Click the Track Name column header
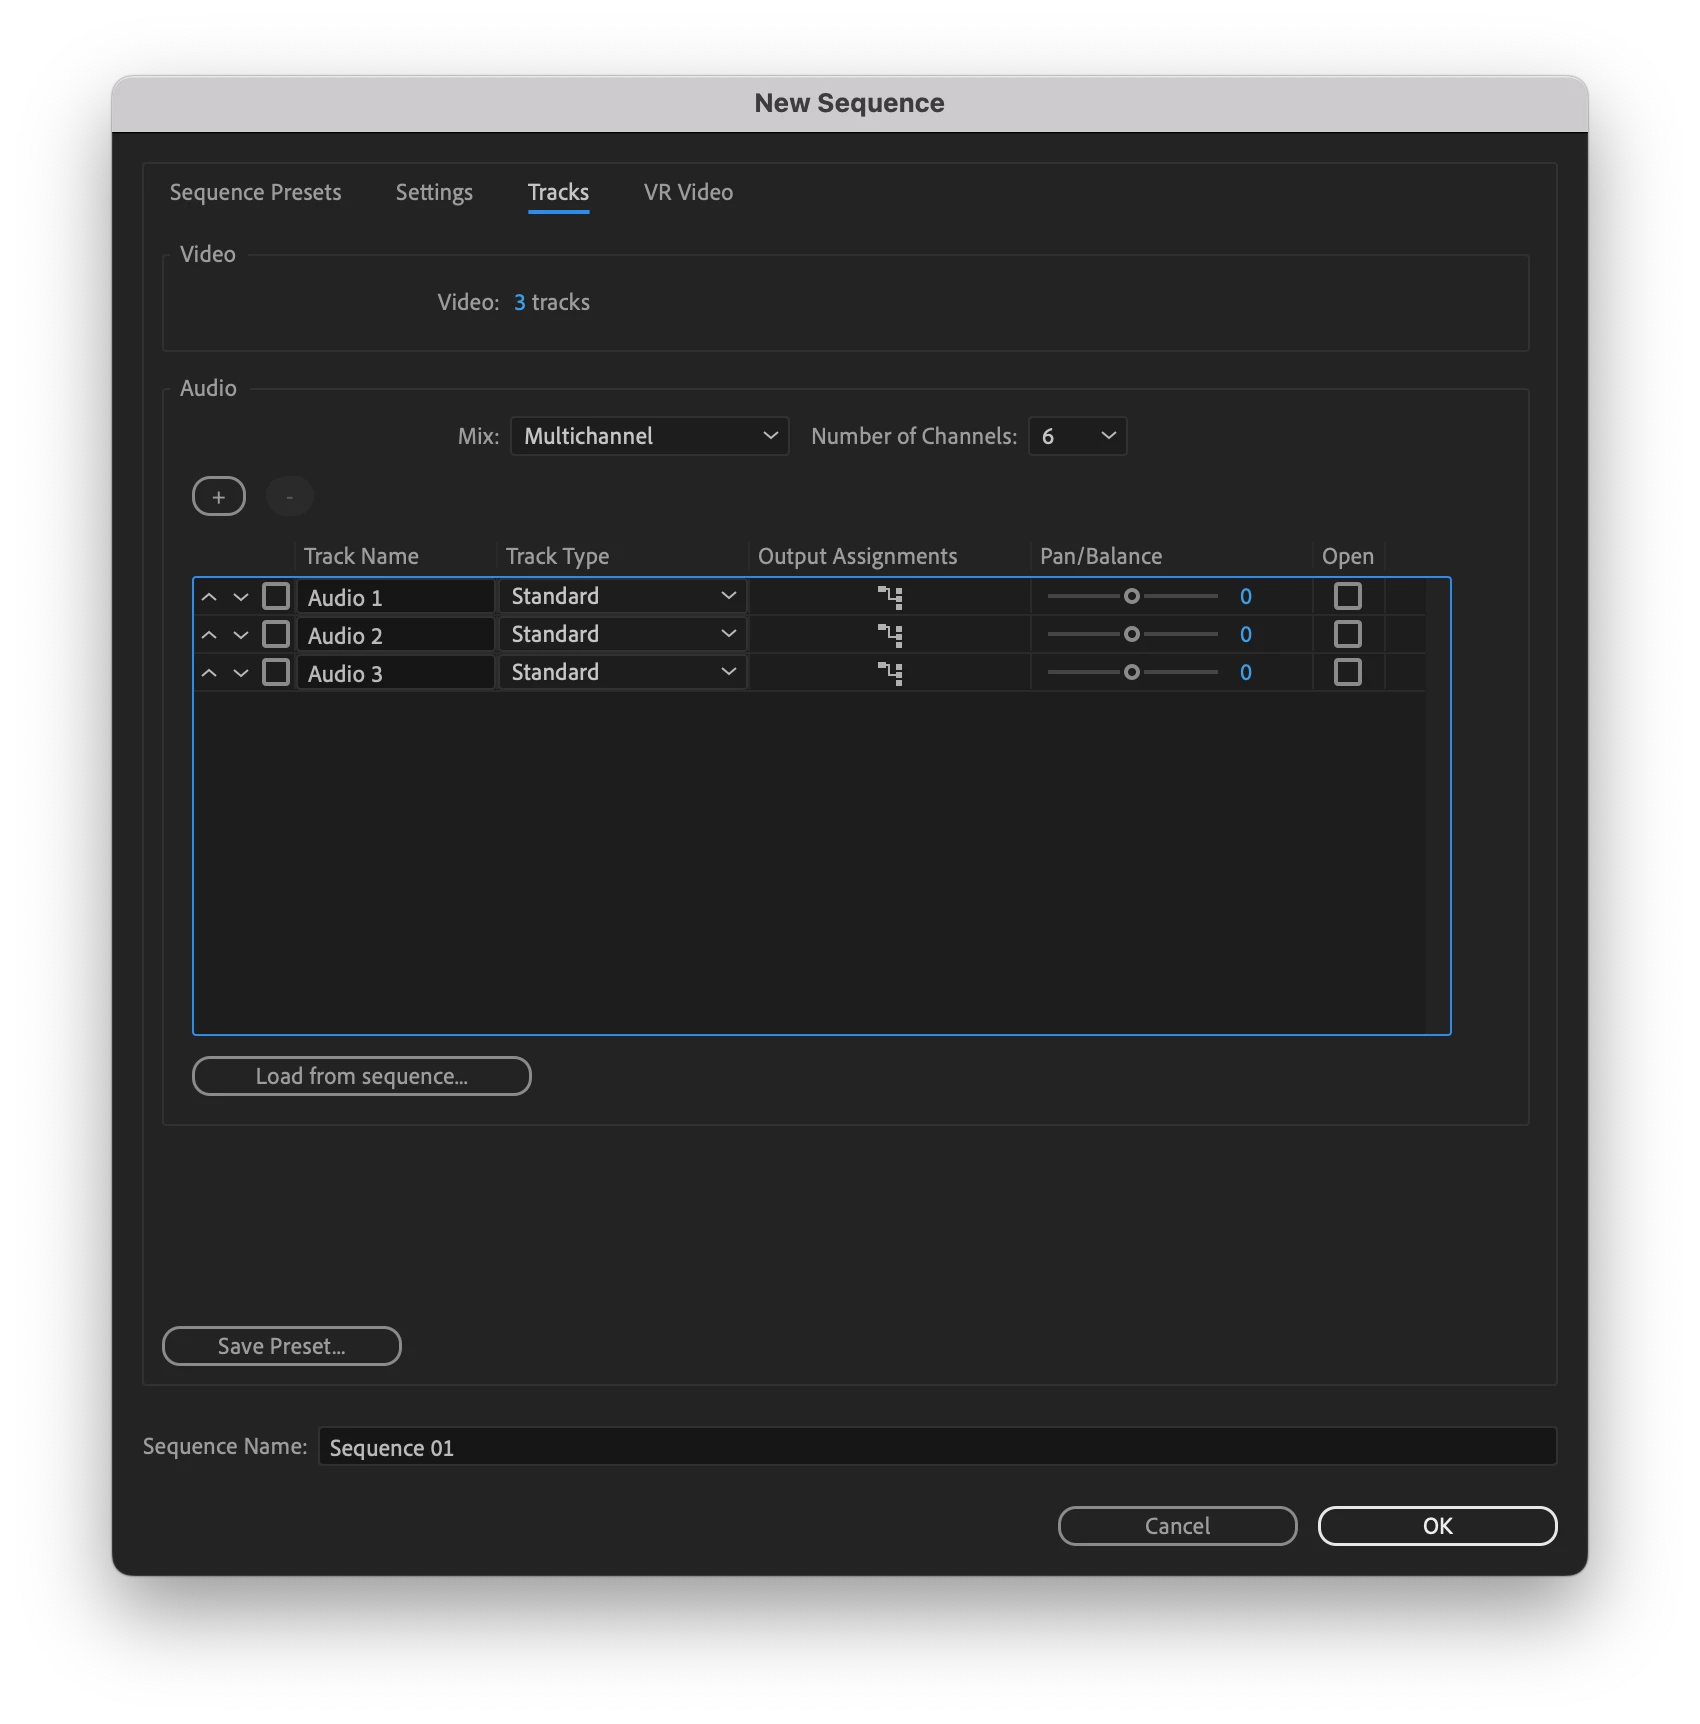 (x=361, y=556)
